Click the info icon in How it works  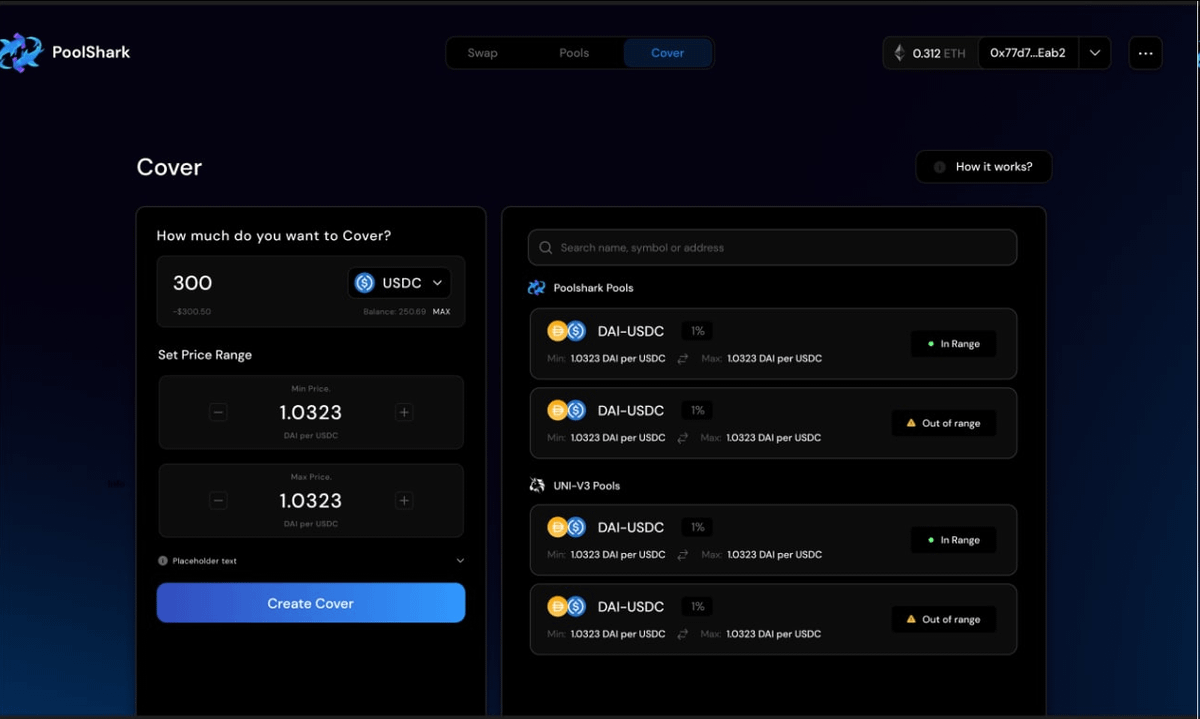click(939, 167)
